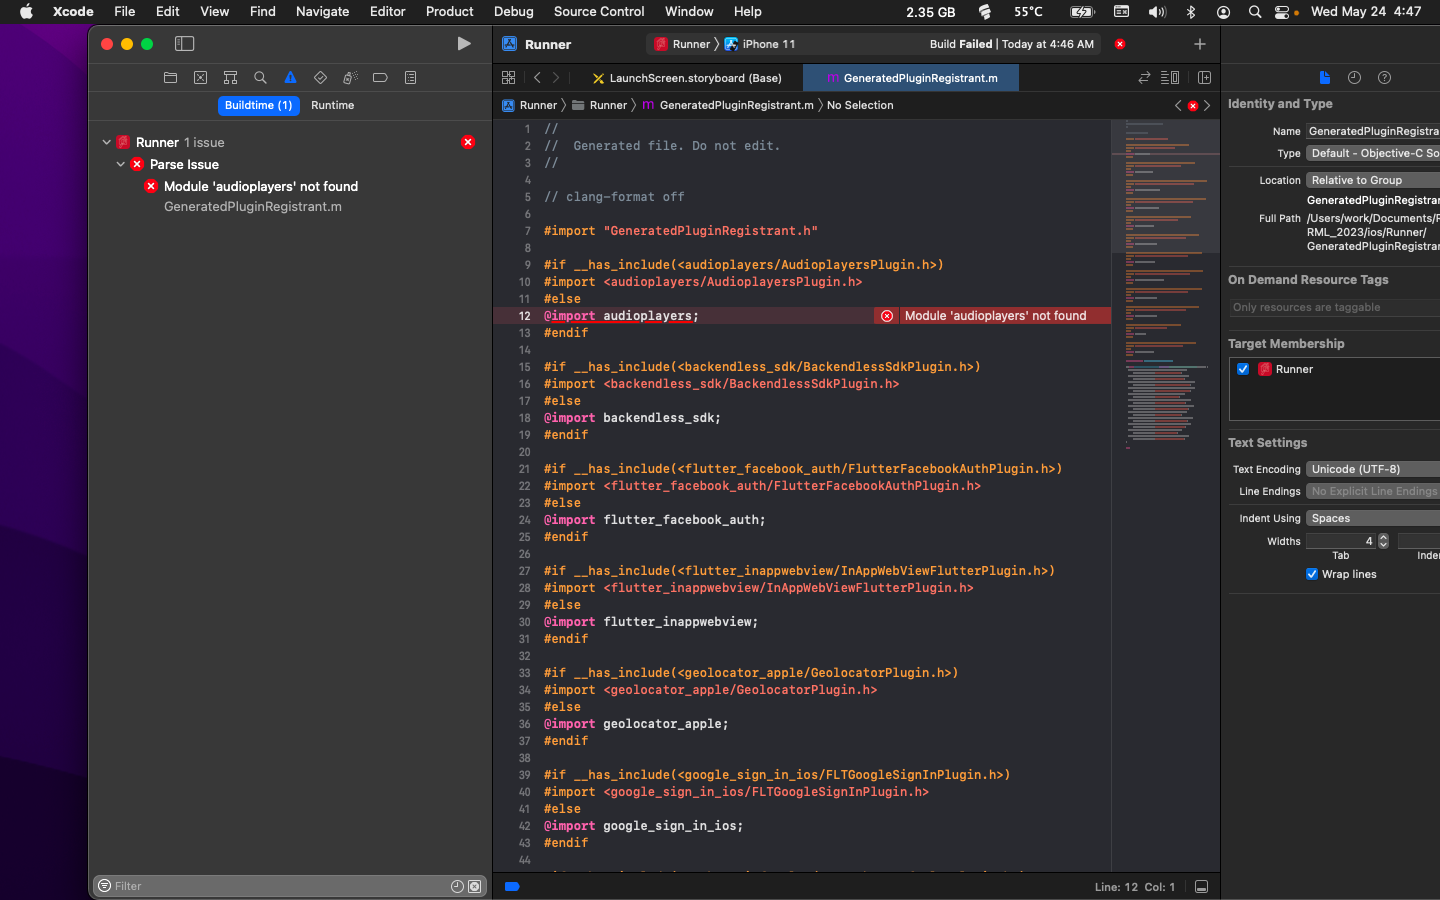This screenshot has width=1440, height=900.
Task: Open the Text Encoding dropdown
Action: pos(1372,469)
